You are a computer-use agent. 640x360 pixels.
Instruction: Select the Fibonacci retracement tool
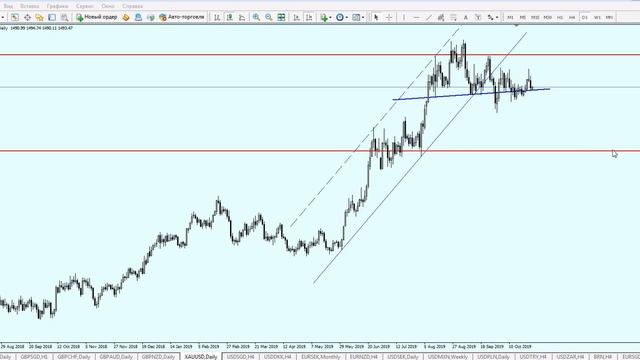453,17
